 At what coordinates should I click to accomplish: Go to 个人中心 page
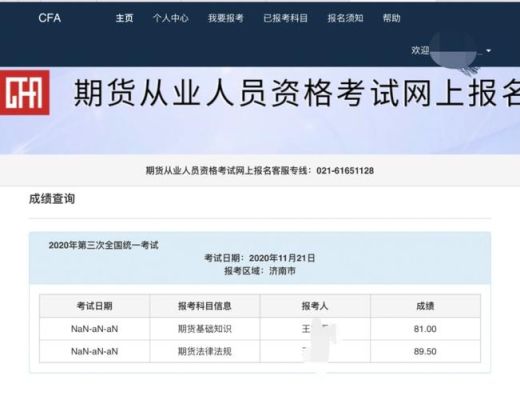click(x=171, y=18)
